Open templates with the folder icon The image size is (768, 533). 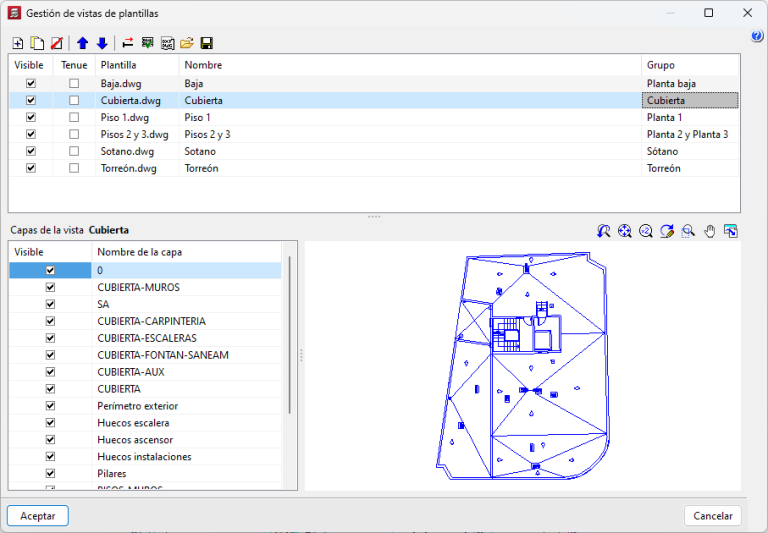coord(187,43)
